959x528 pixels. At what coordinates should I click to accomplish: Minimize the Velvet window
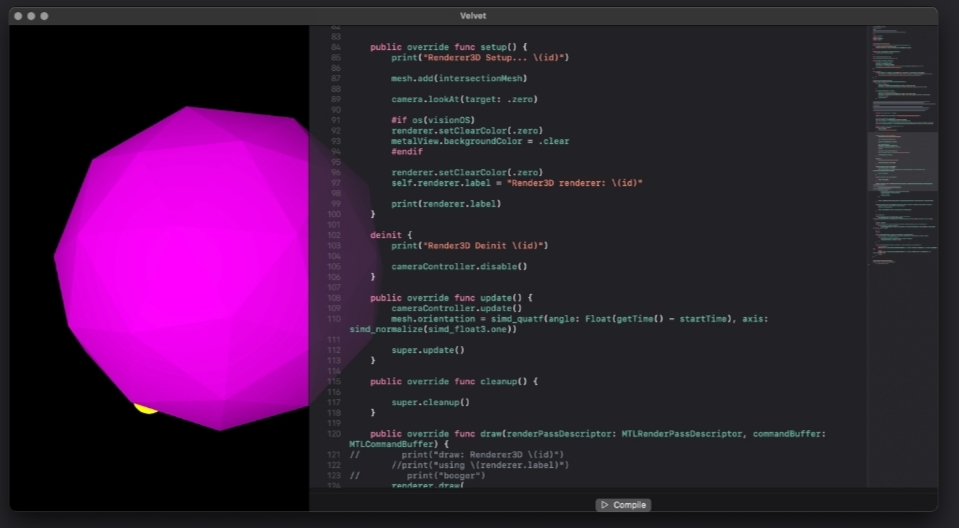[x=32, y=16]
